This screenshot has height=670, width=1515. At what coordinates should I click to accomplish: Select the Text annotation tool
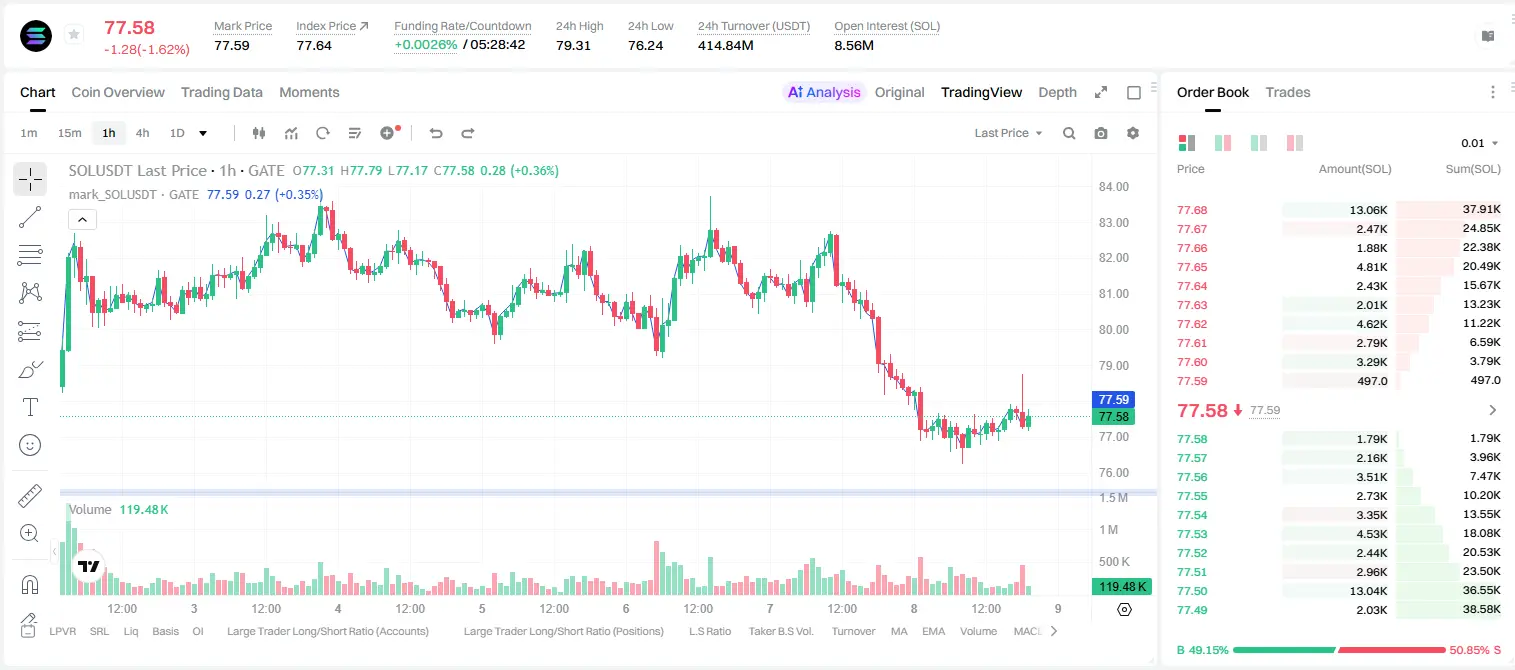click(30, 407)
